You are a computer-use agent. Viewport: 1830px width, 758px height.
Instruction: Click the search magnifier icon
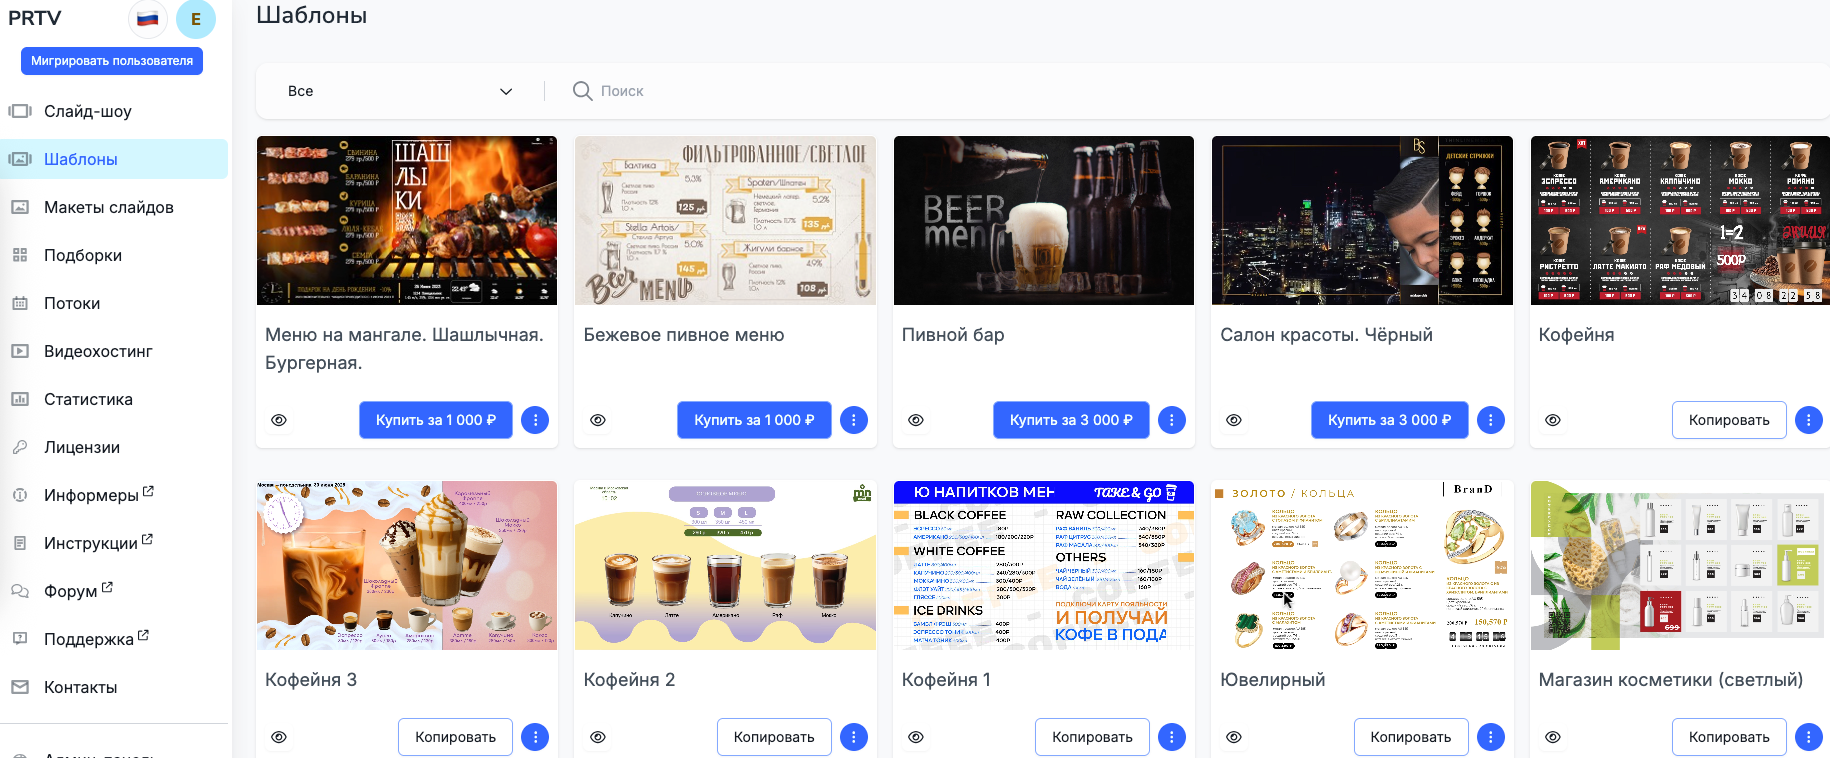tap(582, 91)
